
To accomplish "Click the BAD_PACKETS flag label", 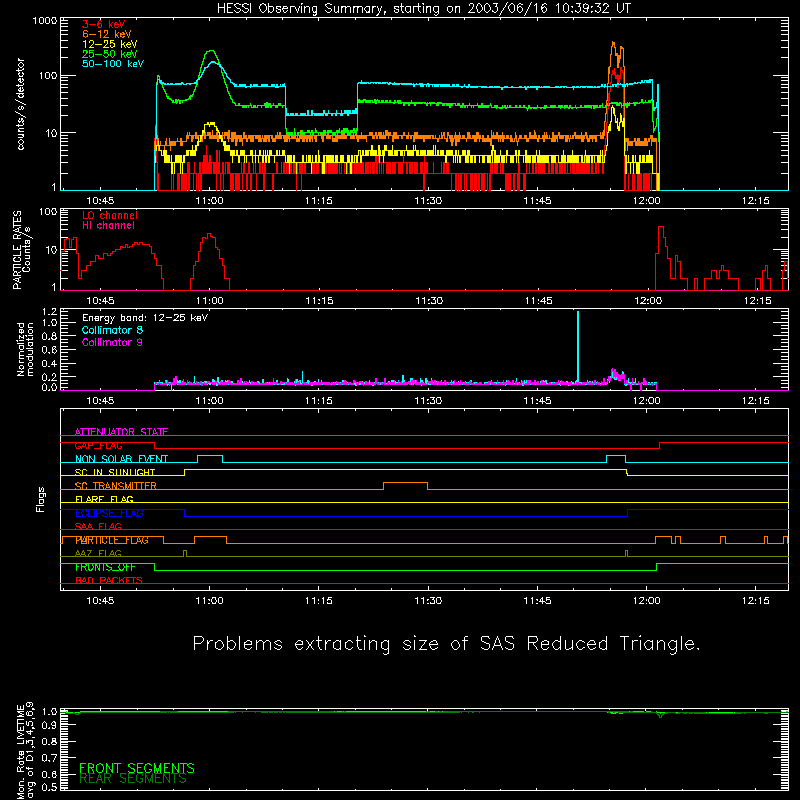I will point(109,580).
